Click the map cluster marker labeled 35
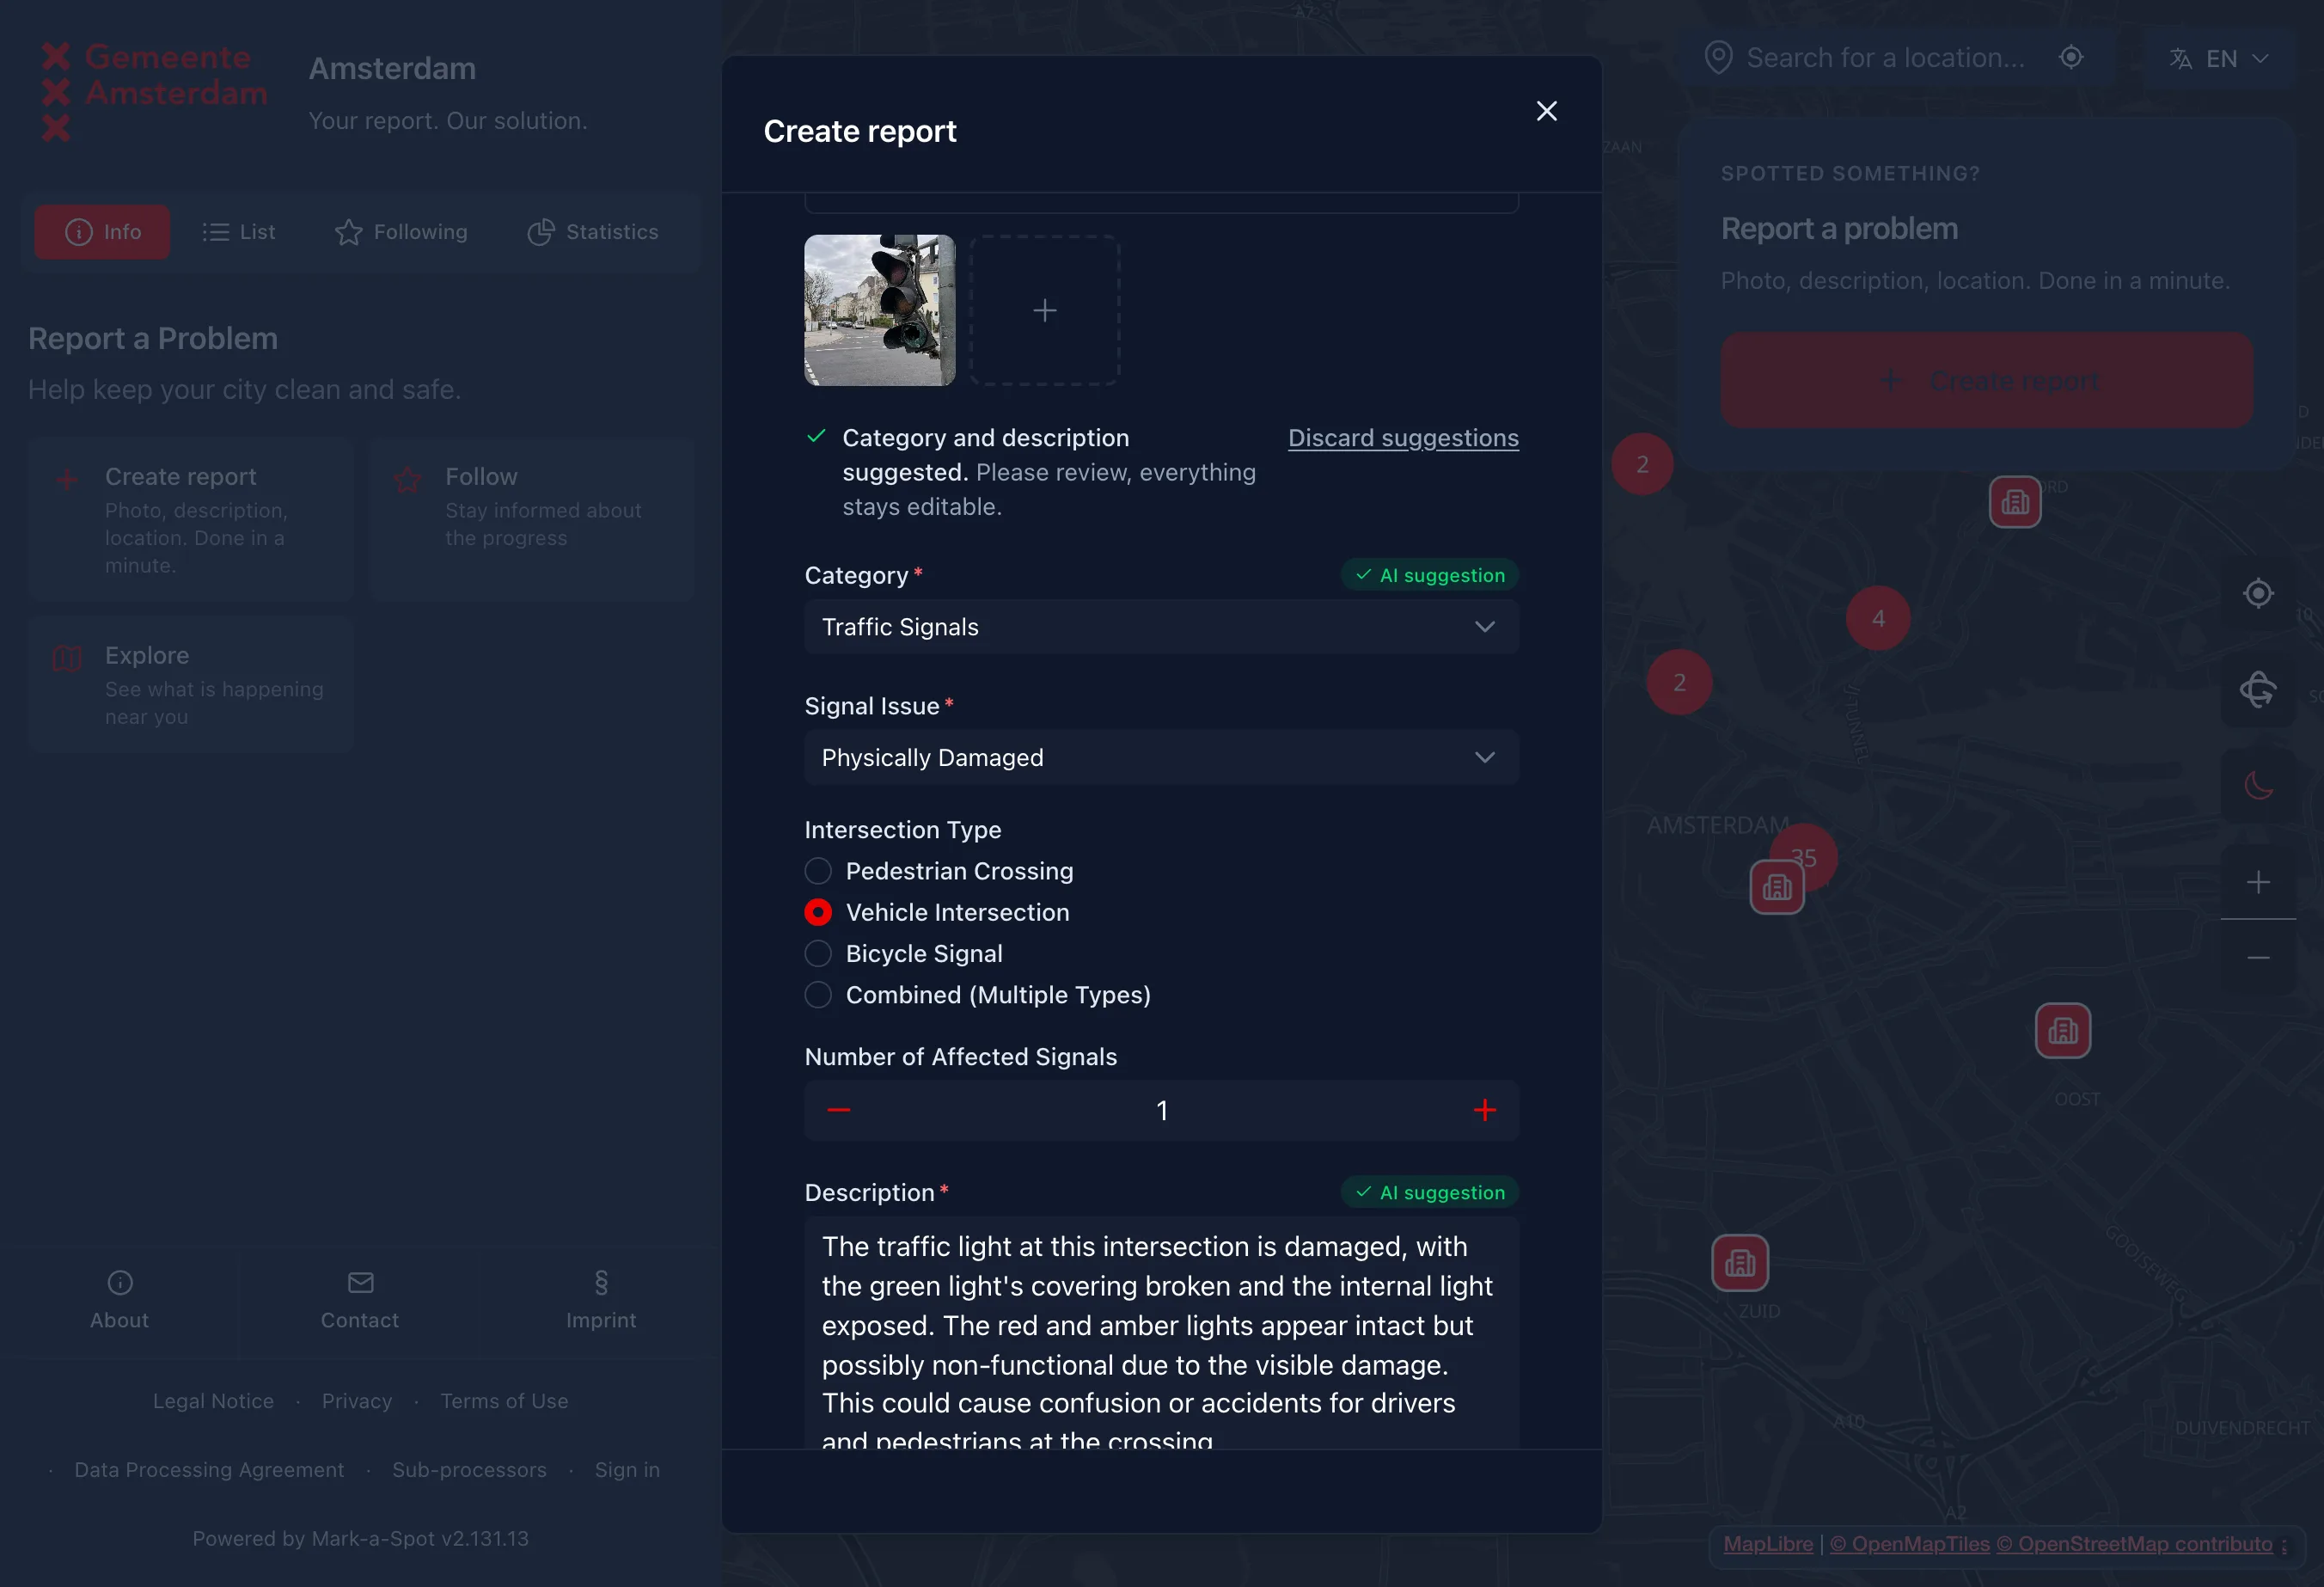The image size is (2324, 1587). tap(1803, 858)
